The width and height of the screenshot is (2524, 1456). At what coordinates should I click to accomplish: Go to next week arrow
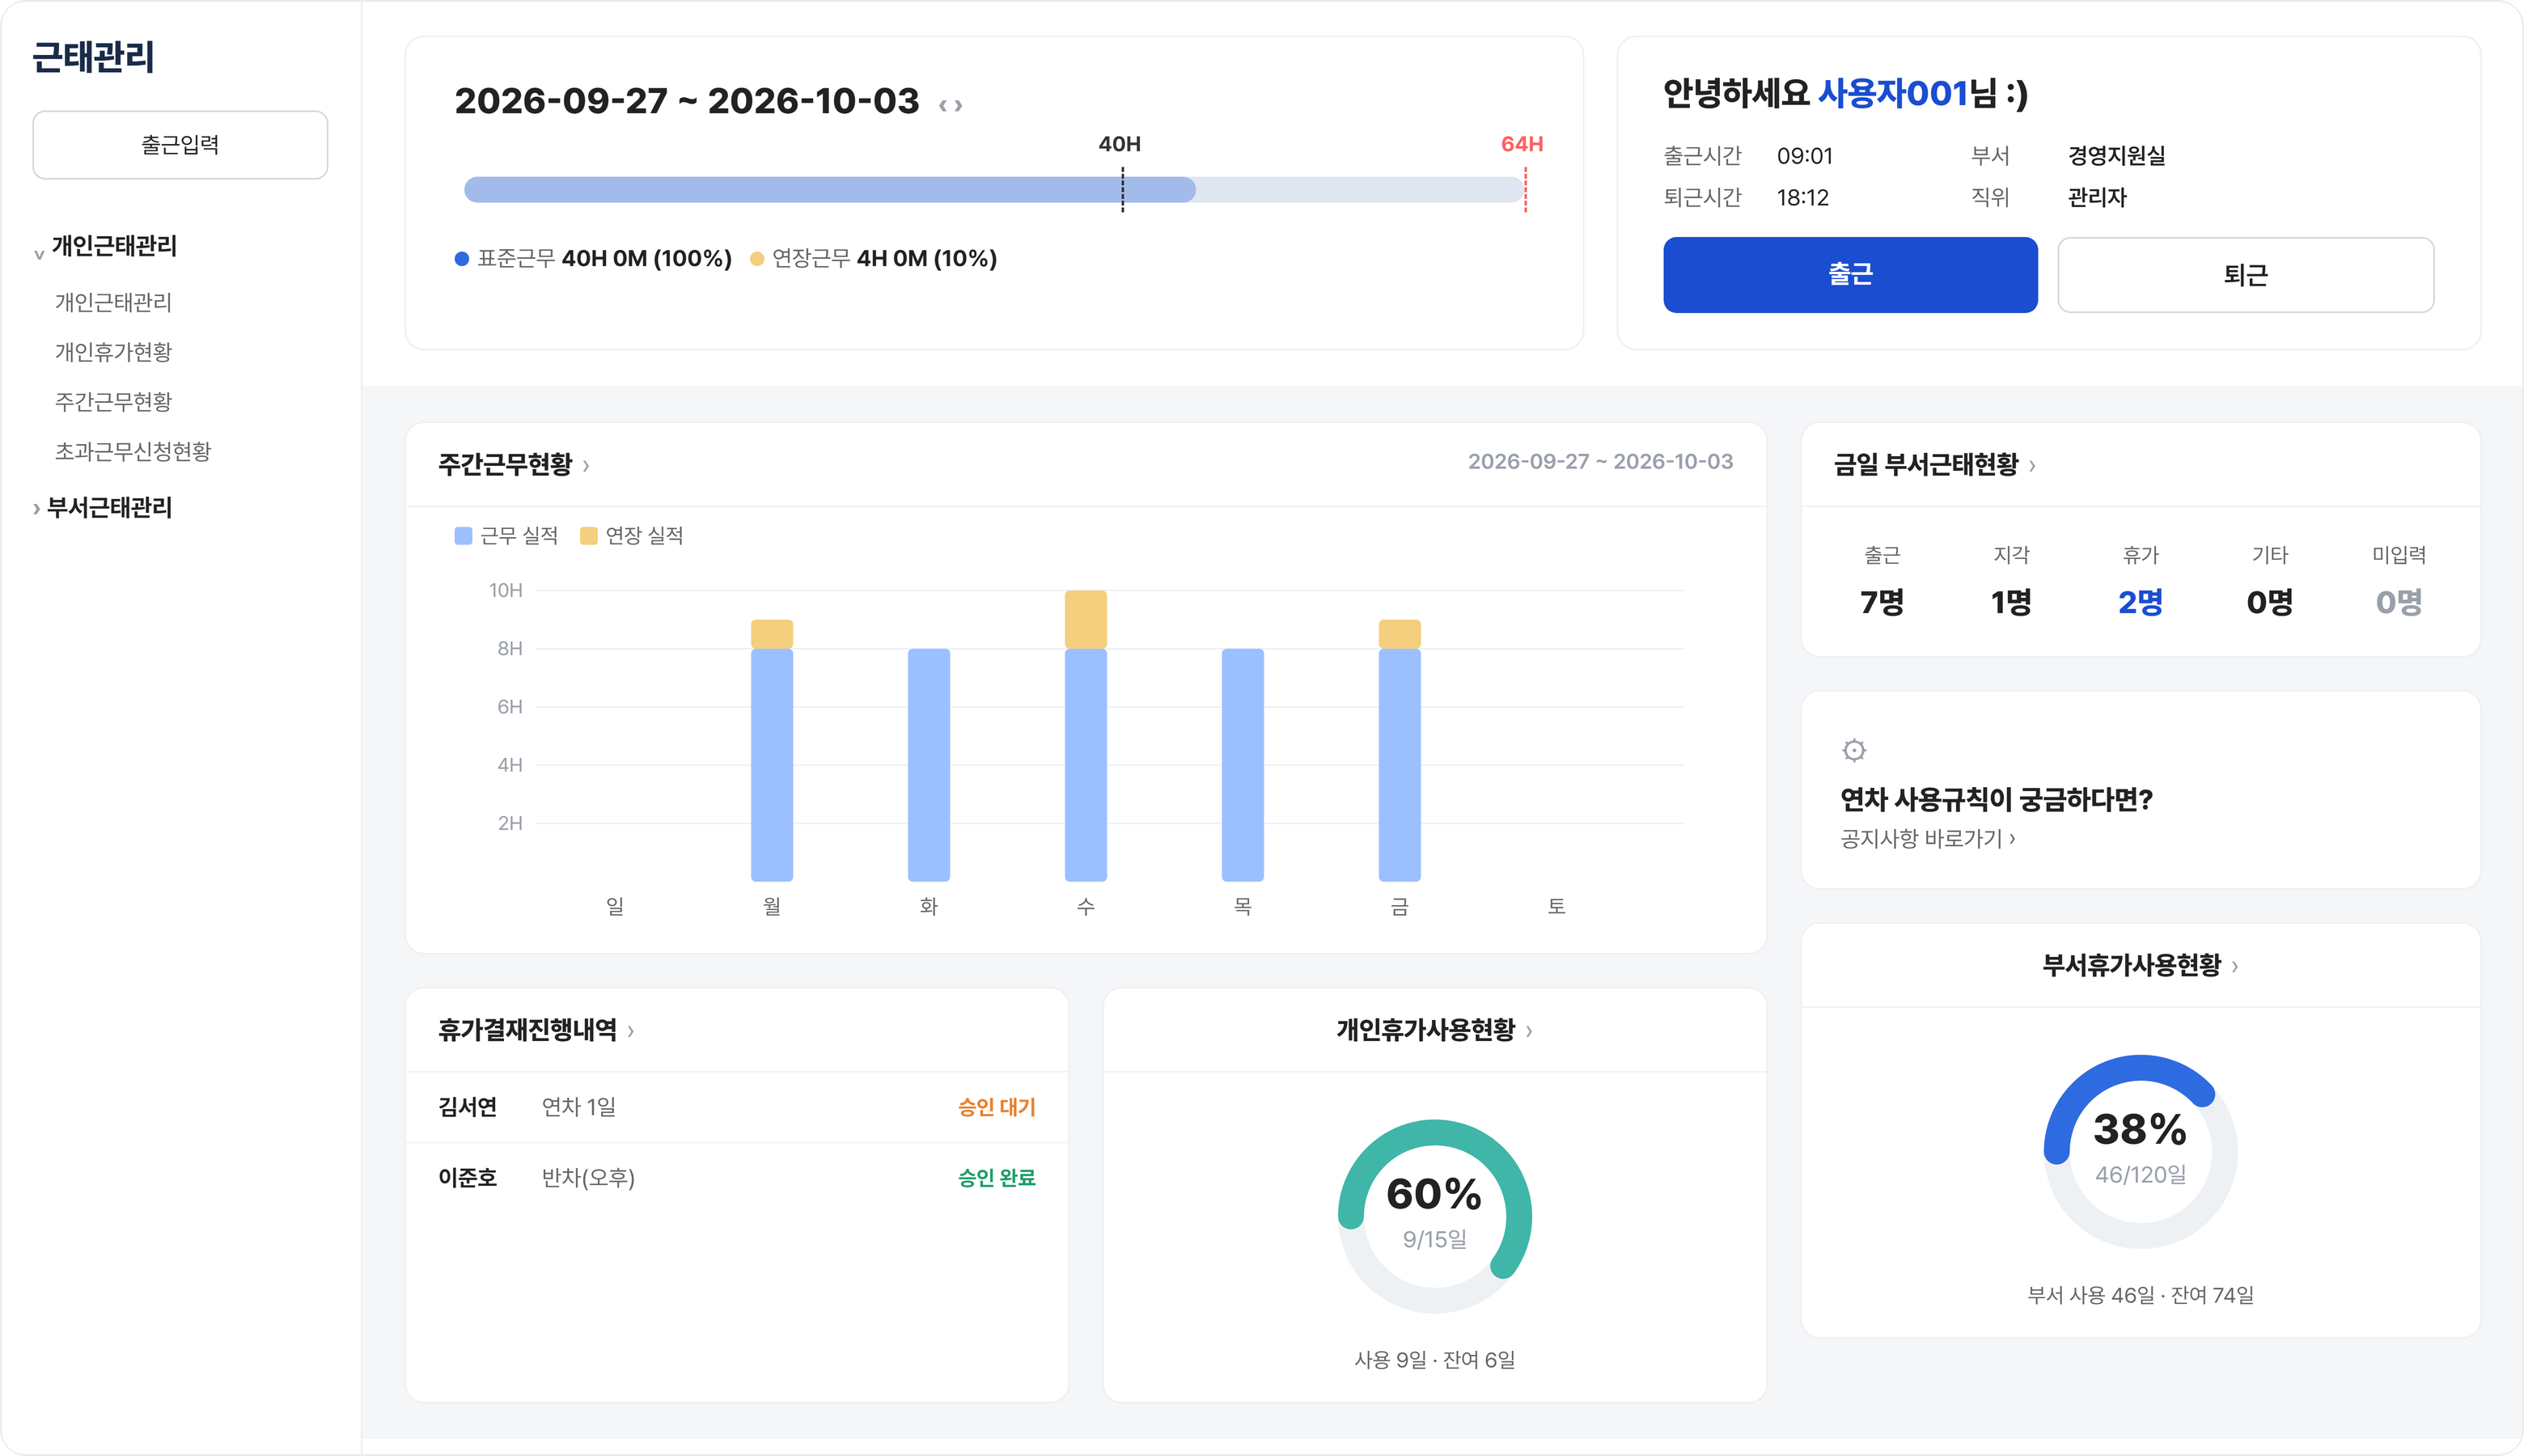[958, 105]
